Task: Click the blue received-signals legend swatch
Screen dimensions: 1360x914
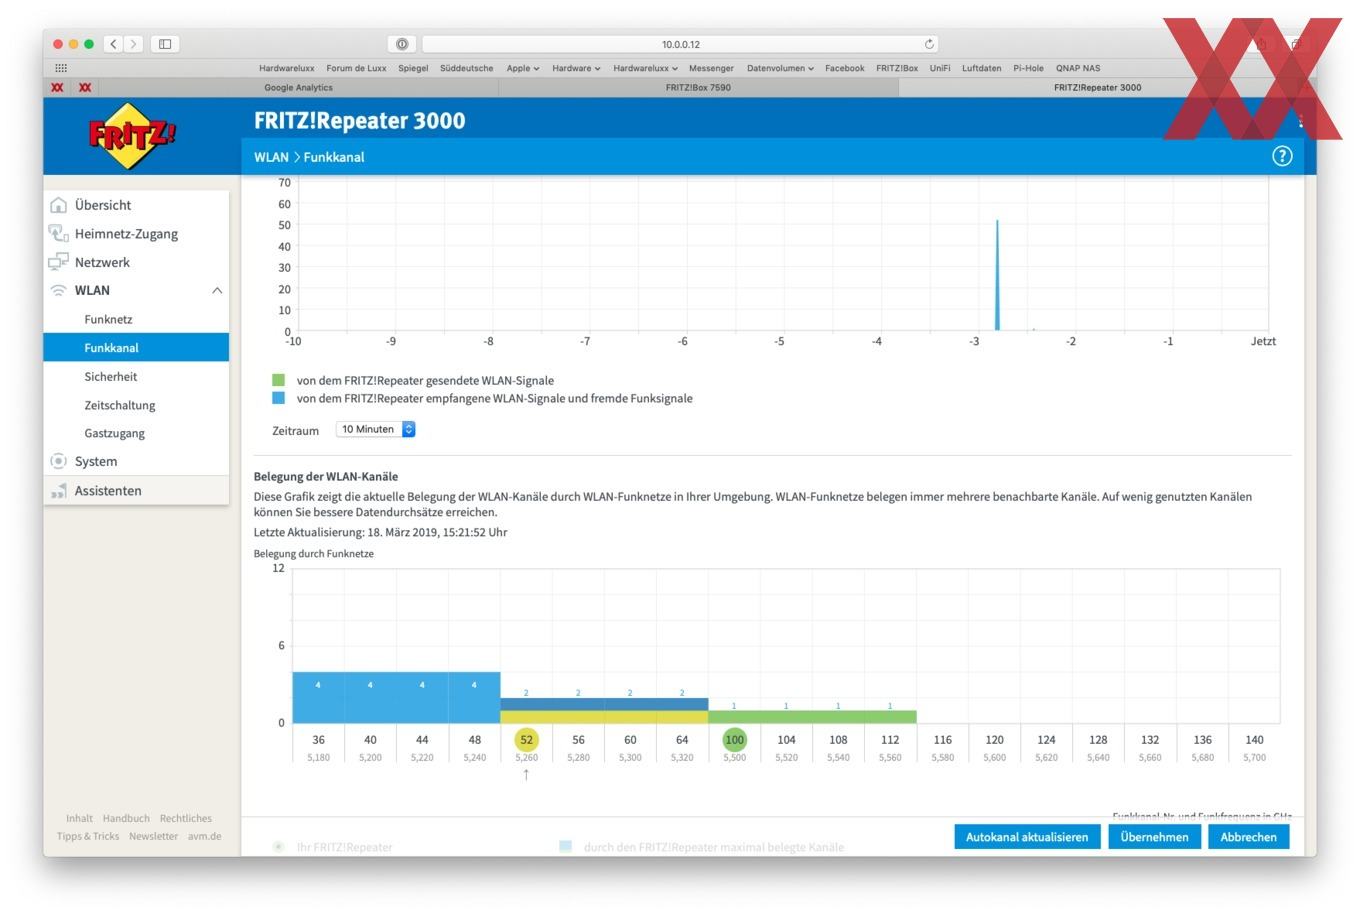Action: pyautogui.click(x=279, y=398)
